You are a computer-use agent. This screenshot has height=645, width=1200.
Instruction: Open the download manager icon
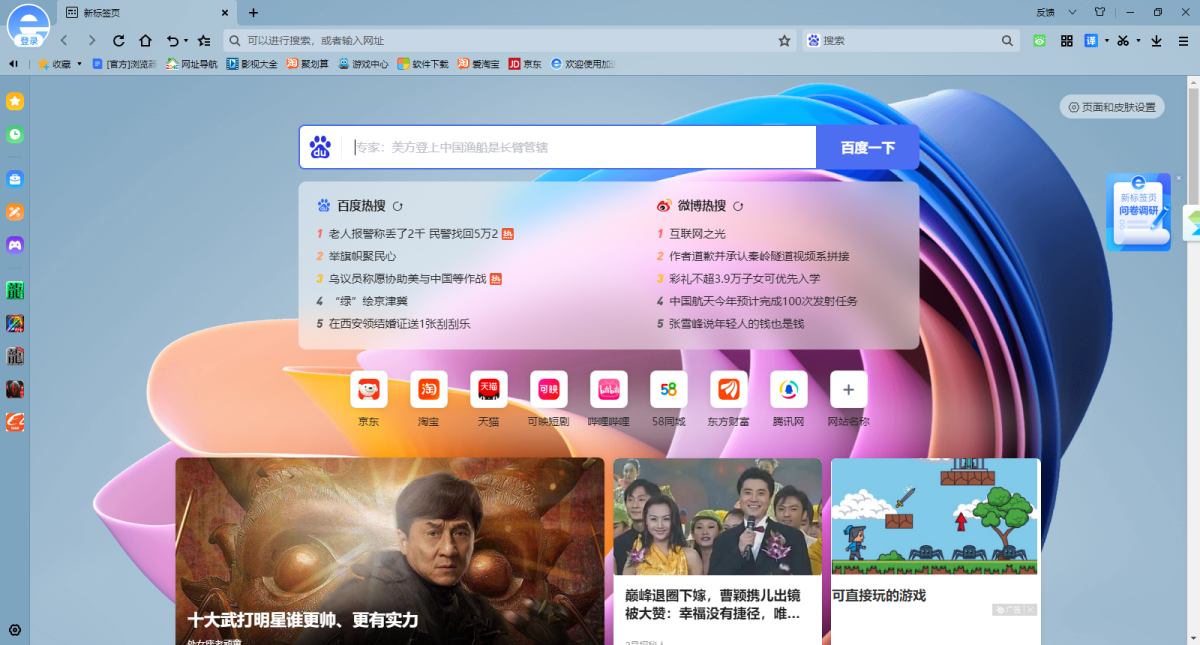coord(1158,42)
